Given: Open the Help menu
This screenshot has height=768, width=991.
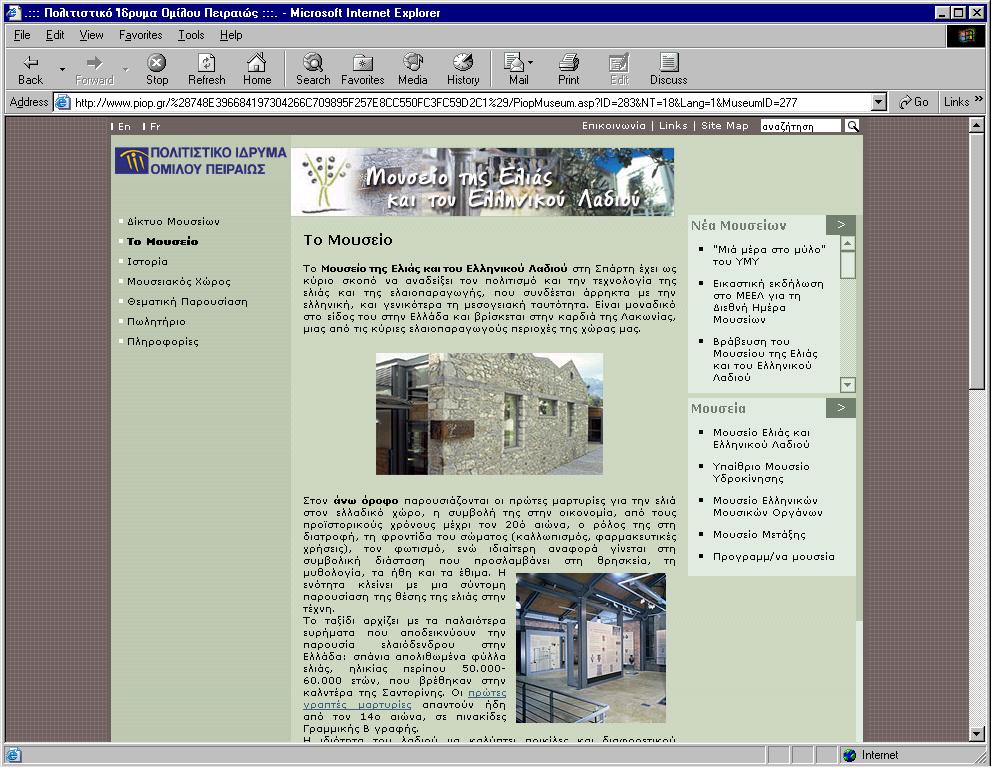Looking at the screenshot, I should pyautogui.click(x=231, y=35).
